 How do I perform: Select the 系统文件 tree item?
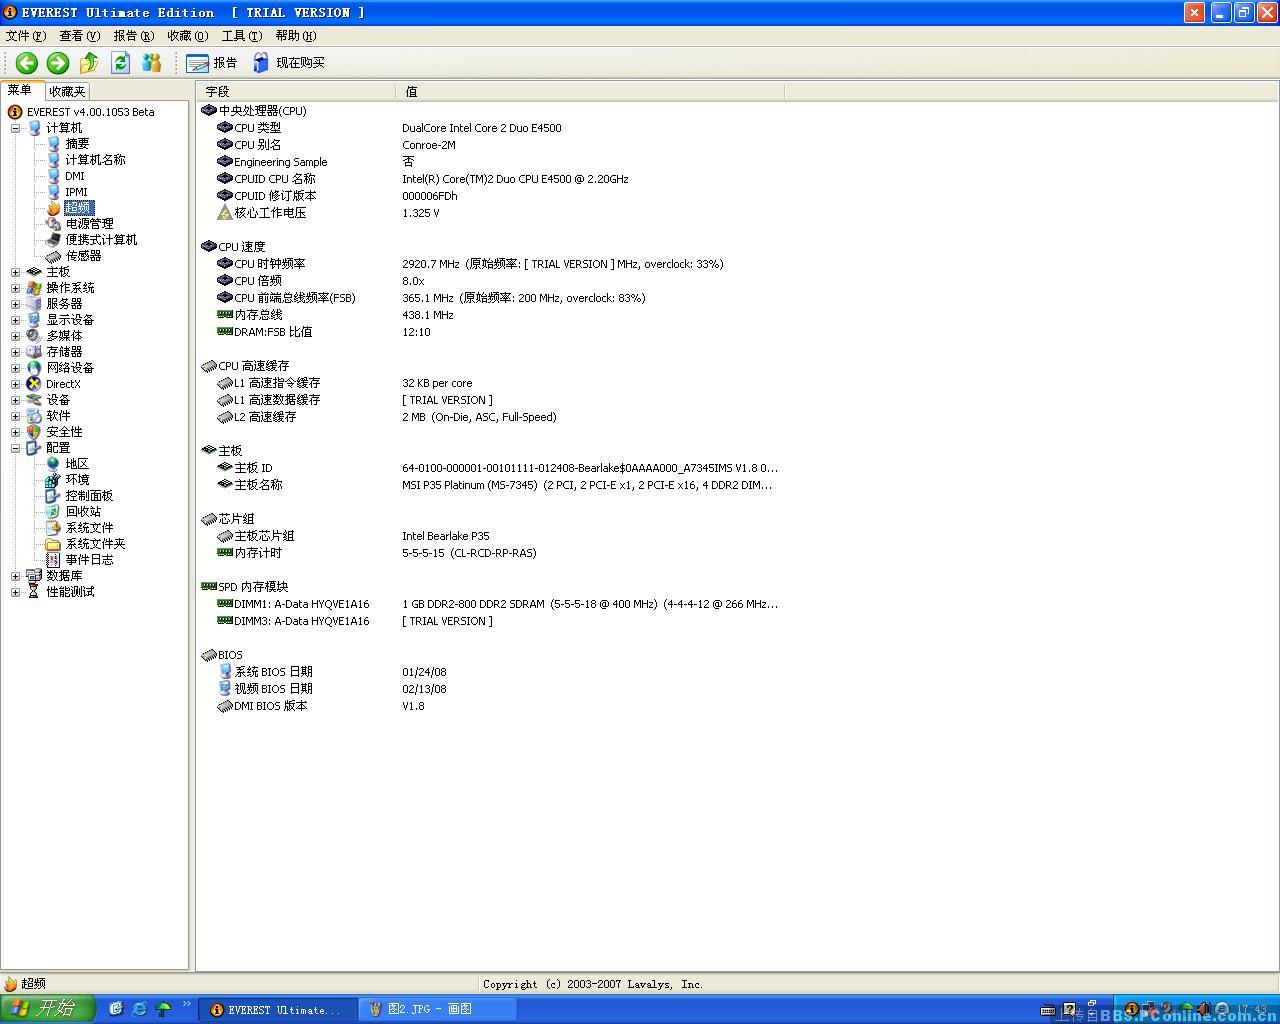[89, 528]
